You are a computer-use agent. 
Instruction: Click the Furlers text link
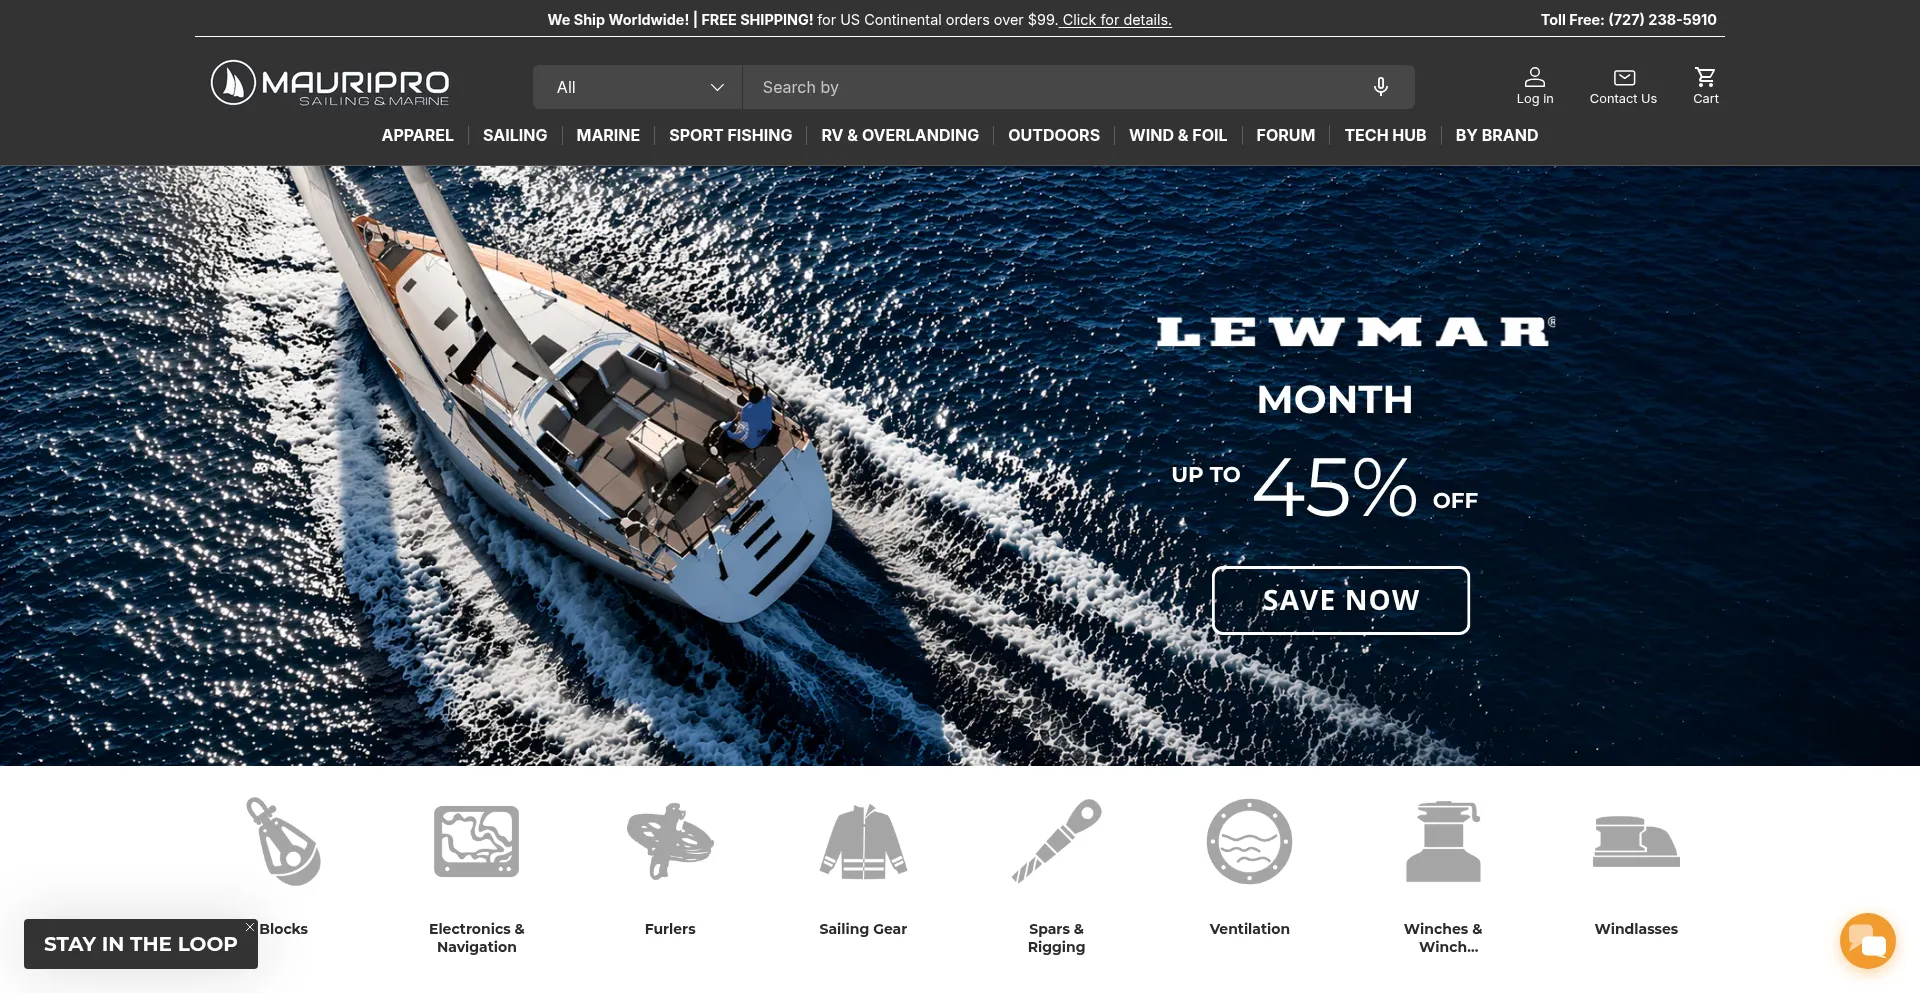point(670,929)
